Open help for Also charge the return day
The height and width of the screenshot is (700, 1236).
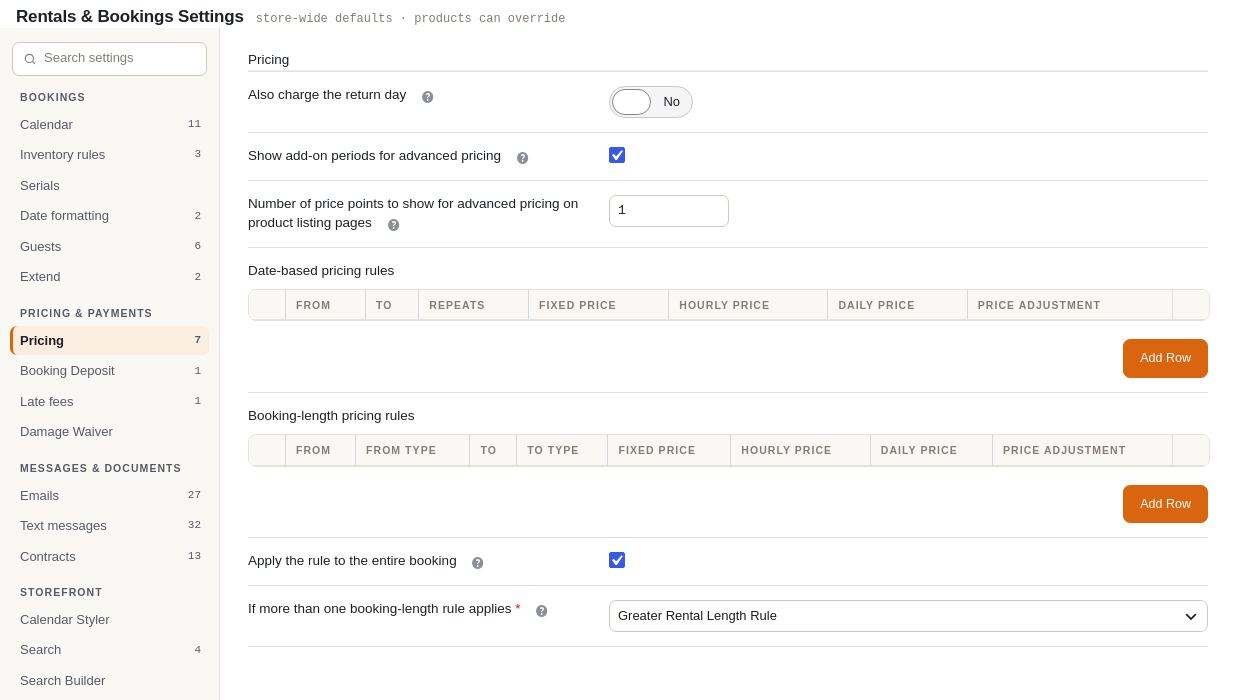(x=427, y=97)
